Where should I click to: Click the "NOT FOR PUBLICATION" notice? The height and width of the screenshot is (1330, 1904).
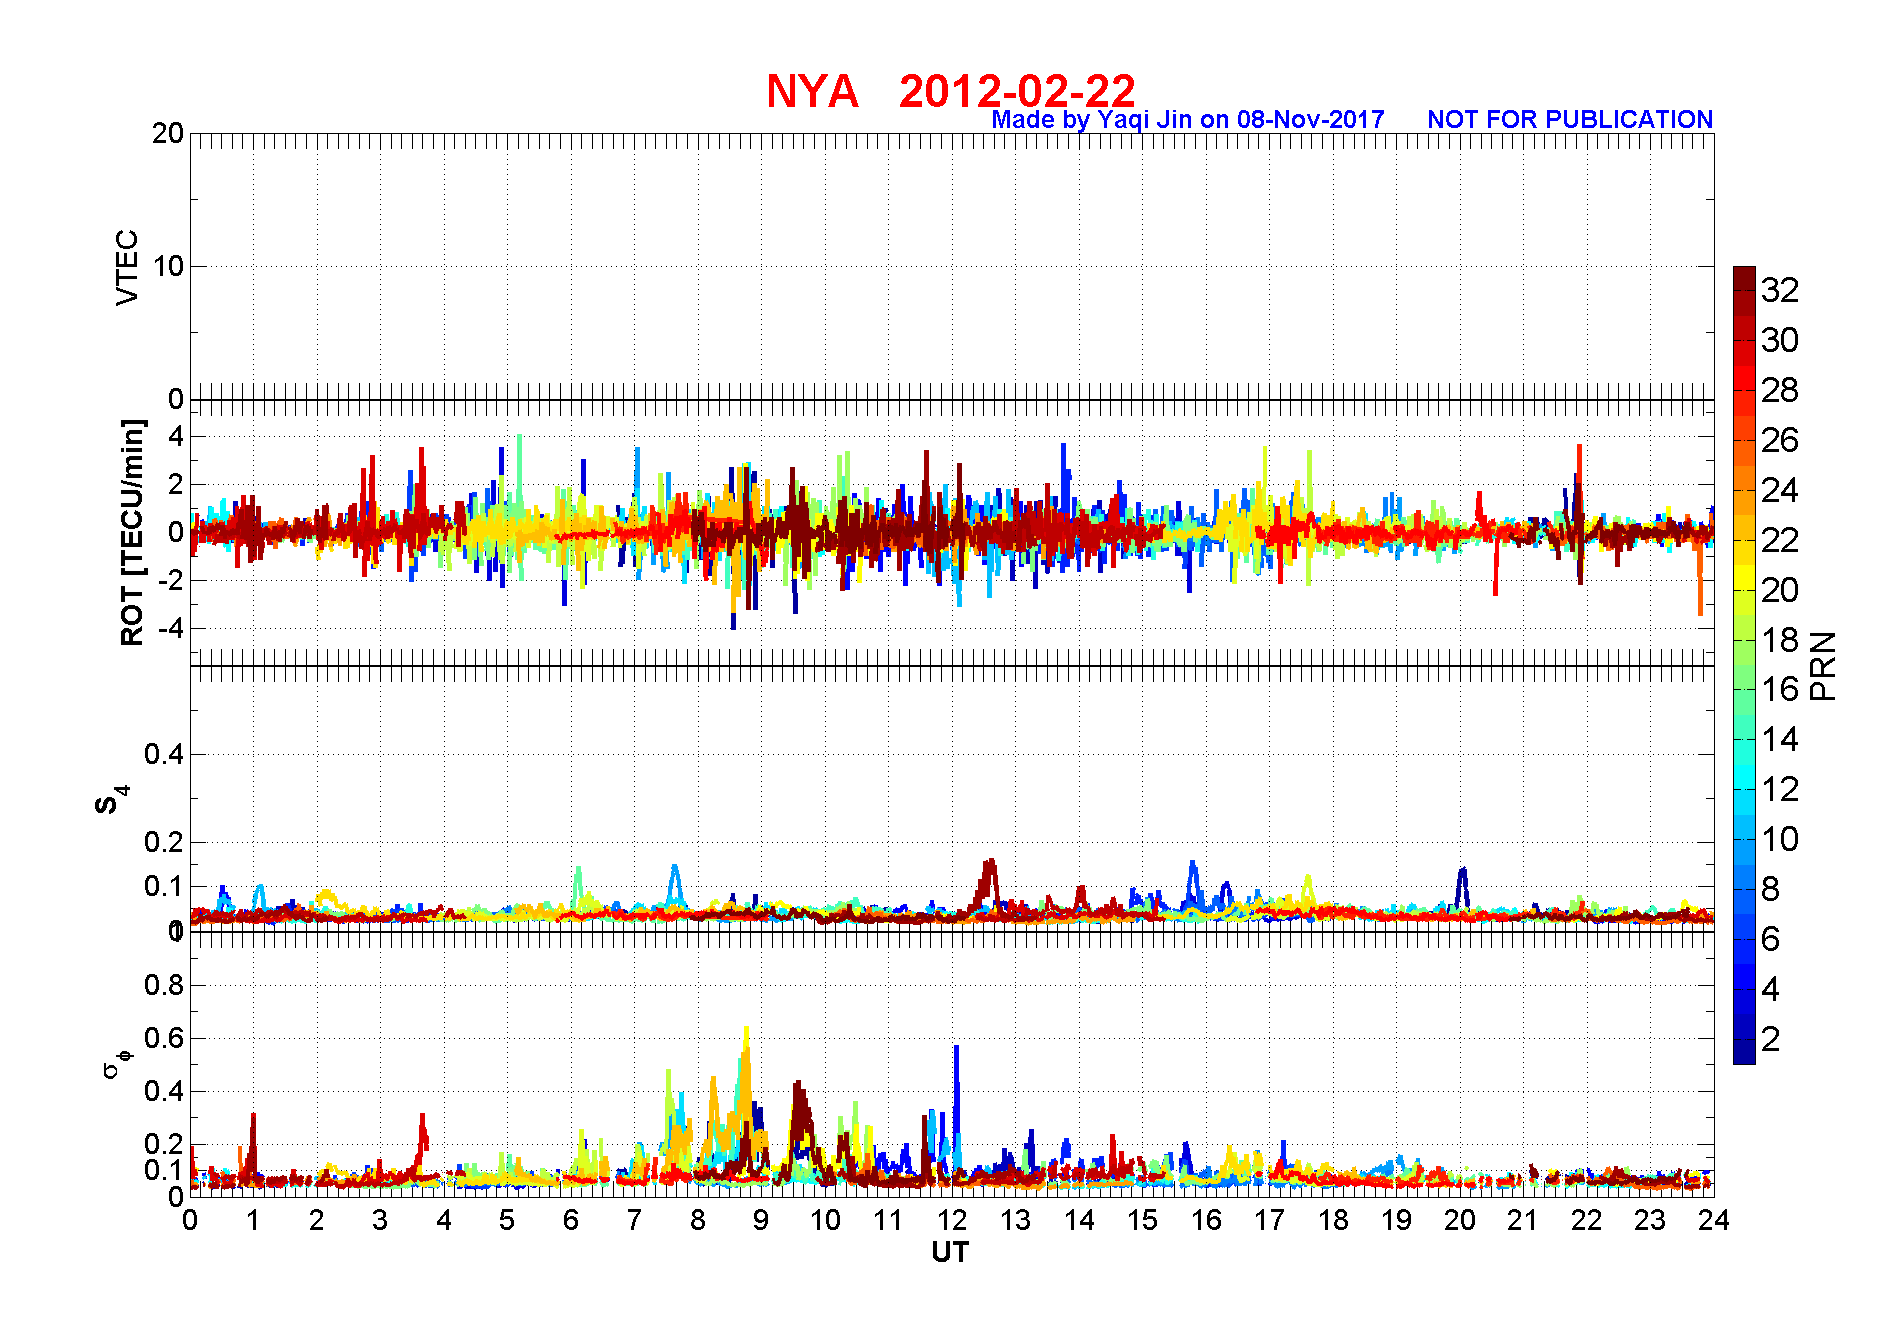point(1570,120)
